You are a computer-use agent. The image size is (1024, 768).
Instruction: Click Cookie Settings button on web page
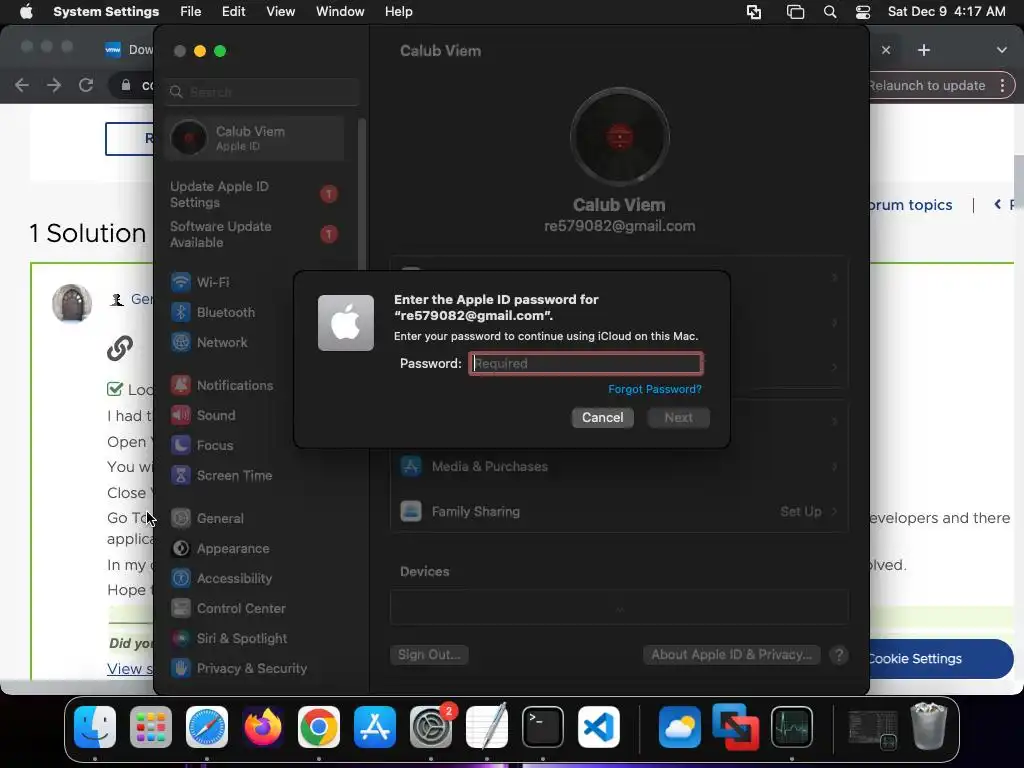pyautogui.click(x=940, y=659)
